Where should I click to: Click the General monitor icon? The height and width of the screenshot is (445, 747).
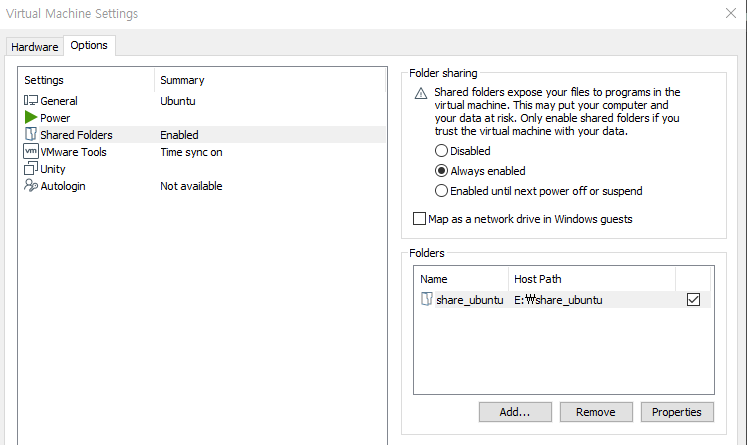31,101
